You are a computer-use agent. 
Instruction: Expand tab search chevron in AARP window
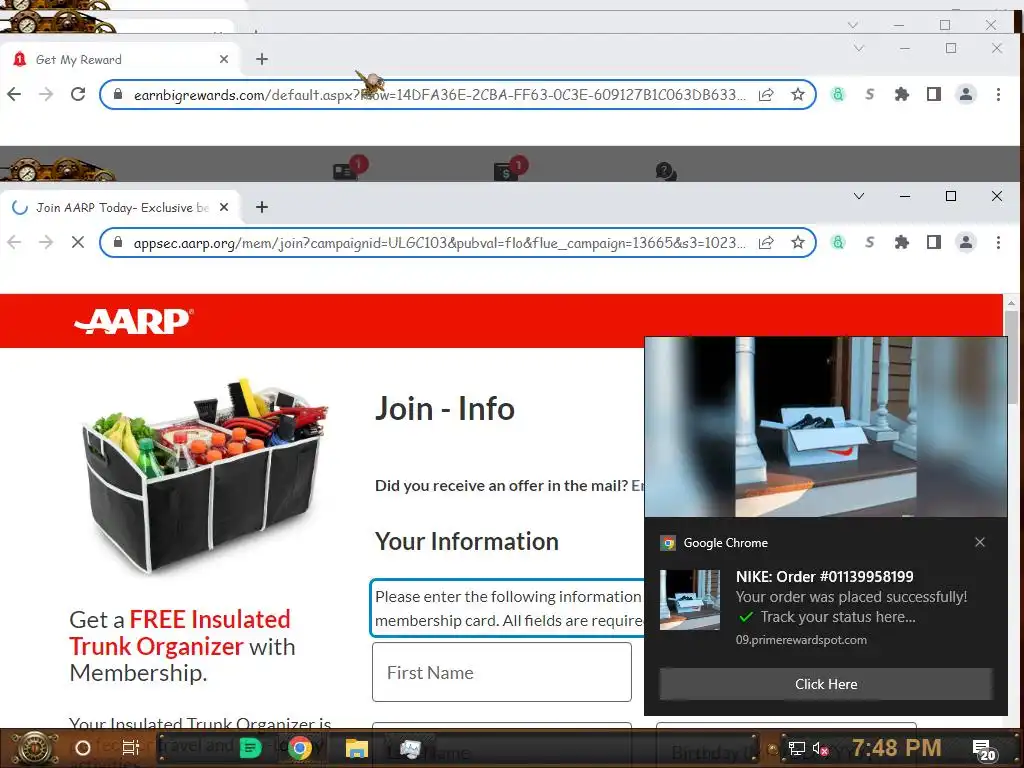pyautogui.click(x=859, y=196)
